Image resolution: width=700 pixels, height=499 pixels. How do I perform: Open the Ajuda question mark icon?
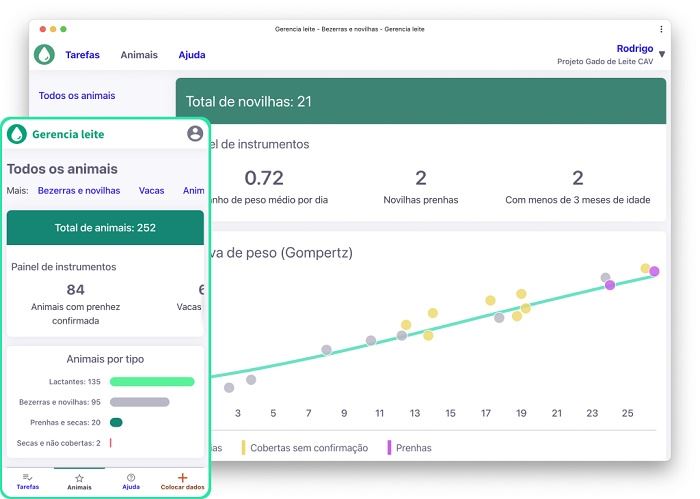coord(131,477)
